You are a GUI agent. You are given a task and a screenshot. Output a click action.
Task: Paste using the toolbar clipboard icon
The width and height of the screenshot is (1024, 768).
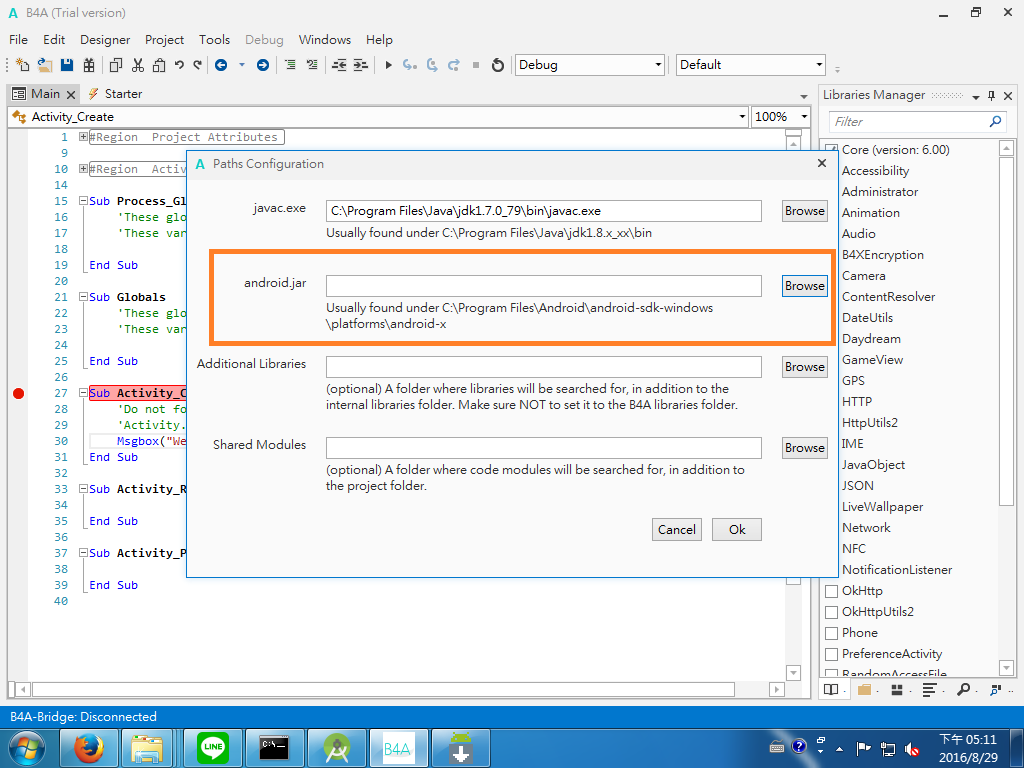[x=159, y=65]
